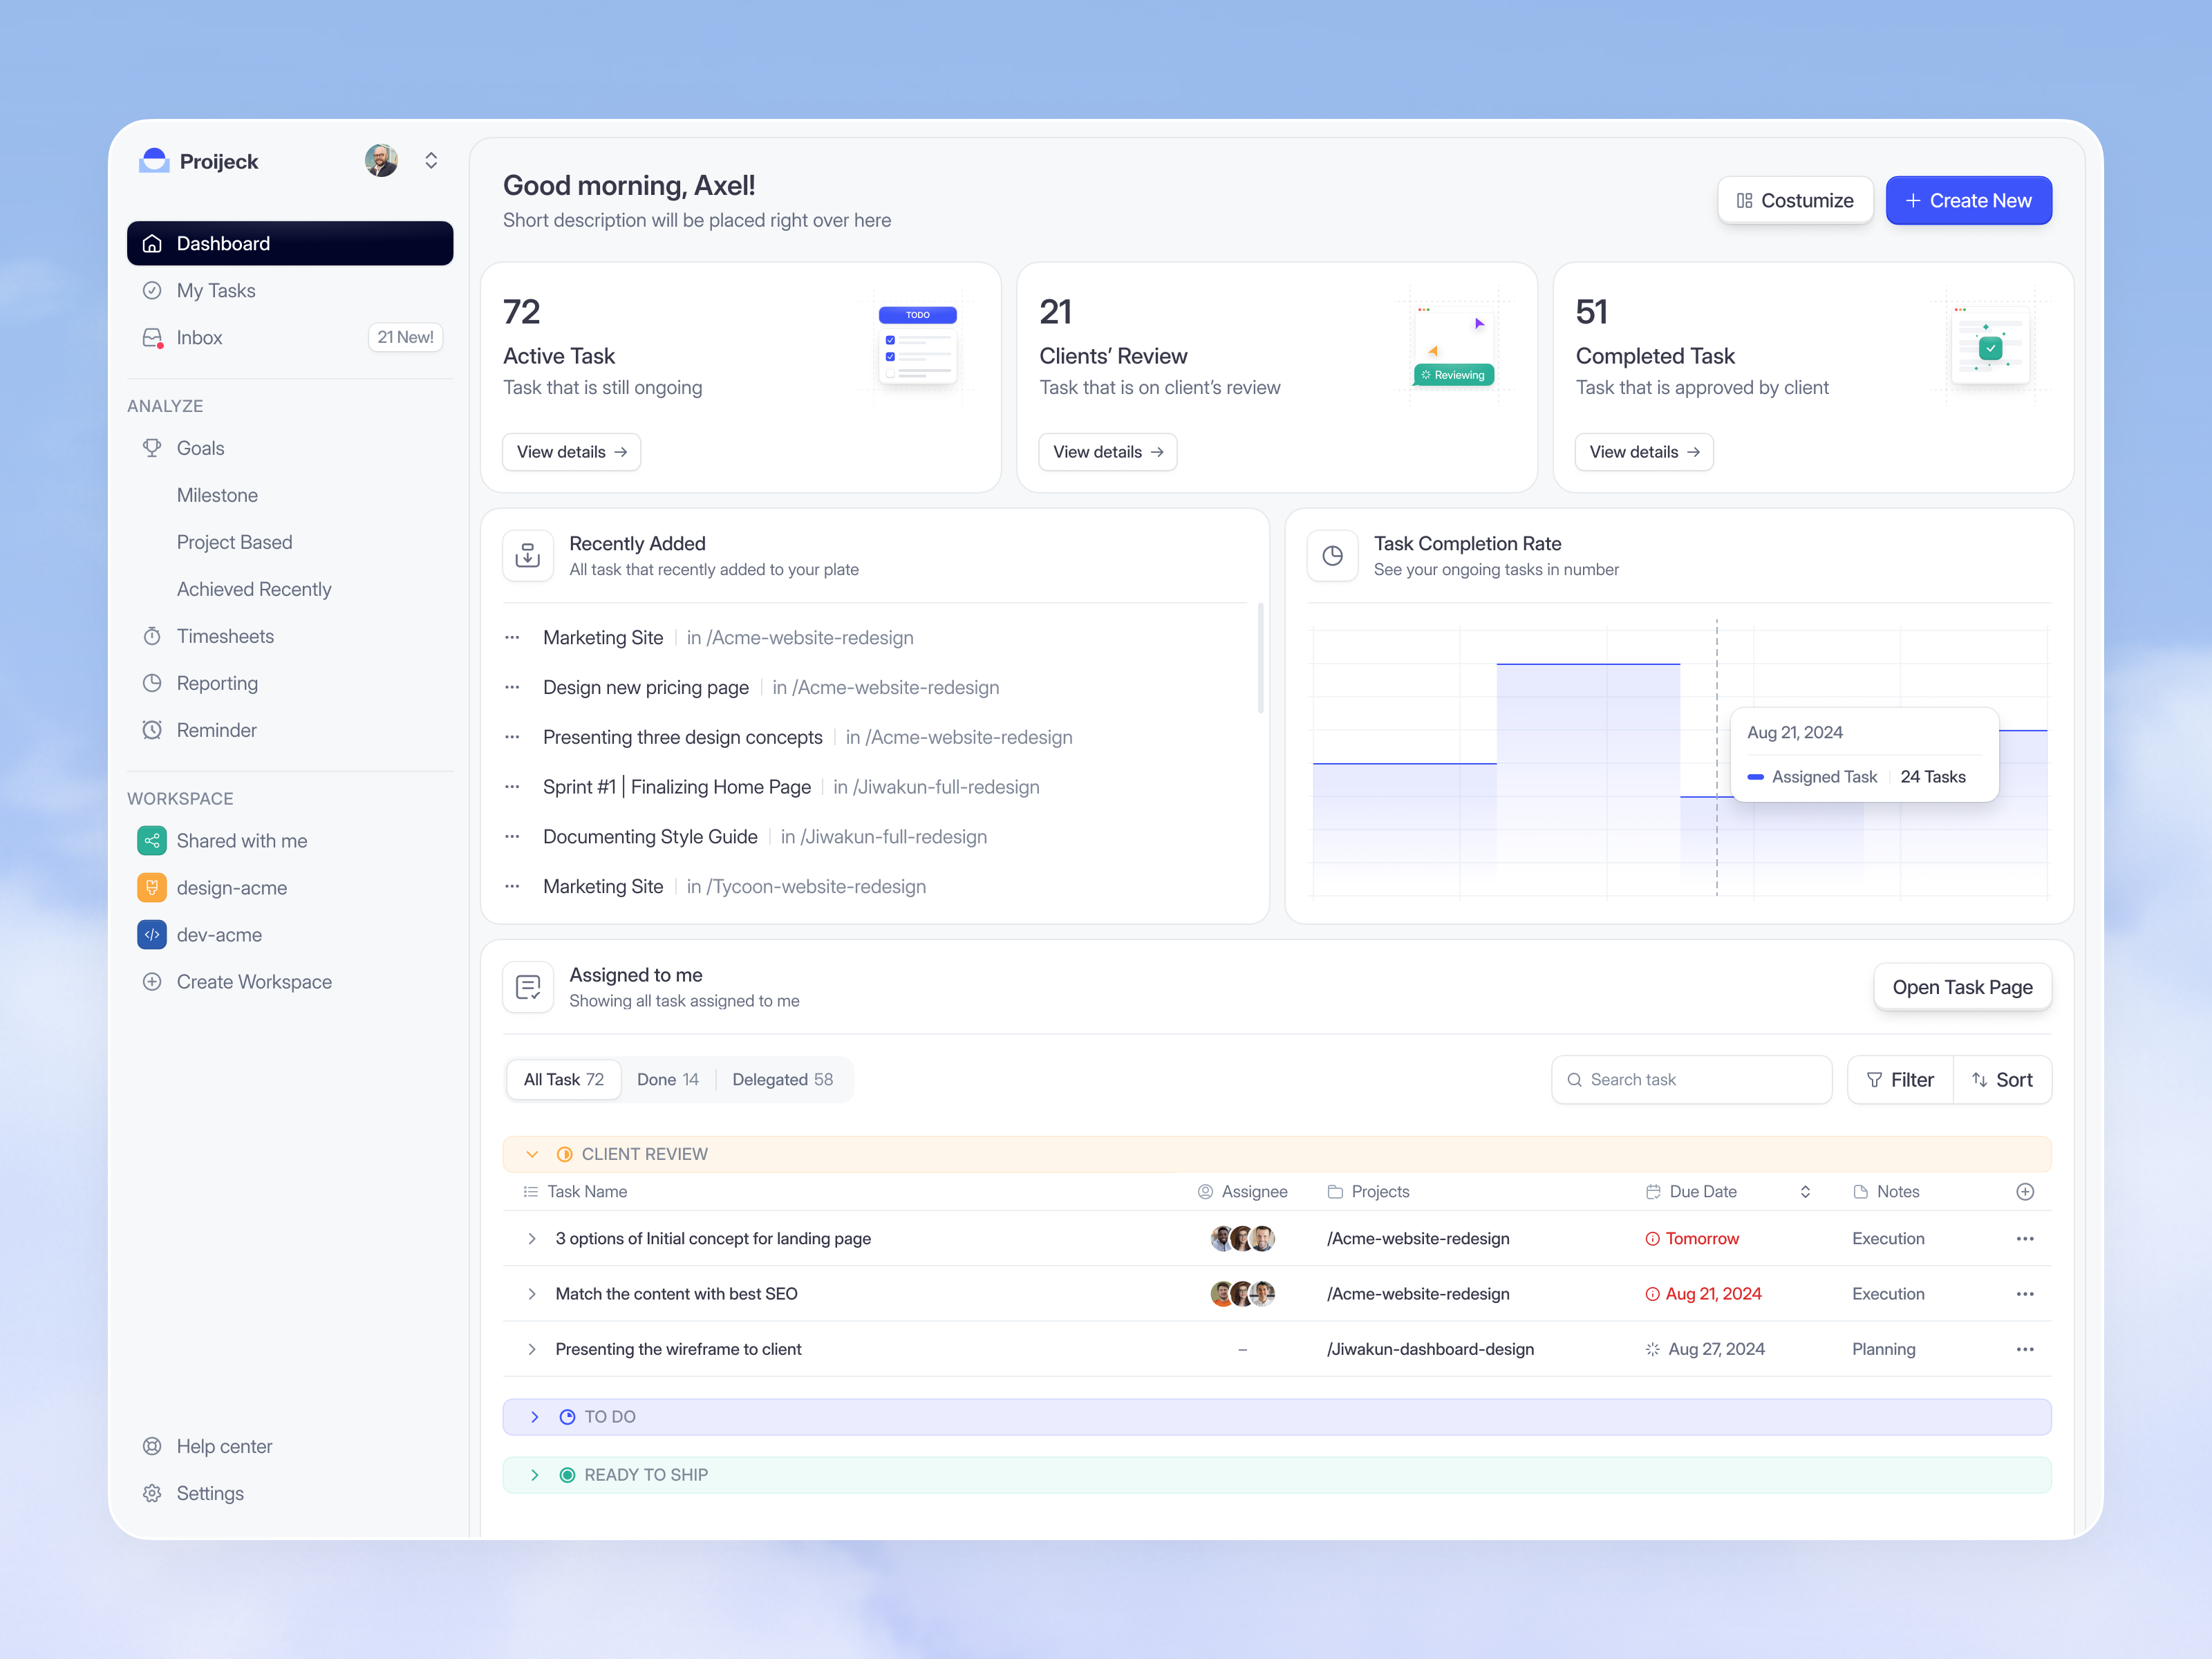Expand the TO DO section
Image resolution: width=2212 pixels, height=1659 pixels.
[x=535, y=1416]
